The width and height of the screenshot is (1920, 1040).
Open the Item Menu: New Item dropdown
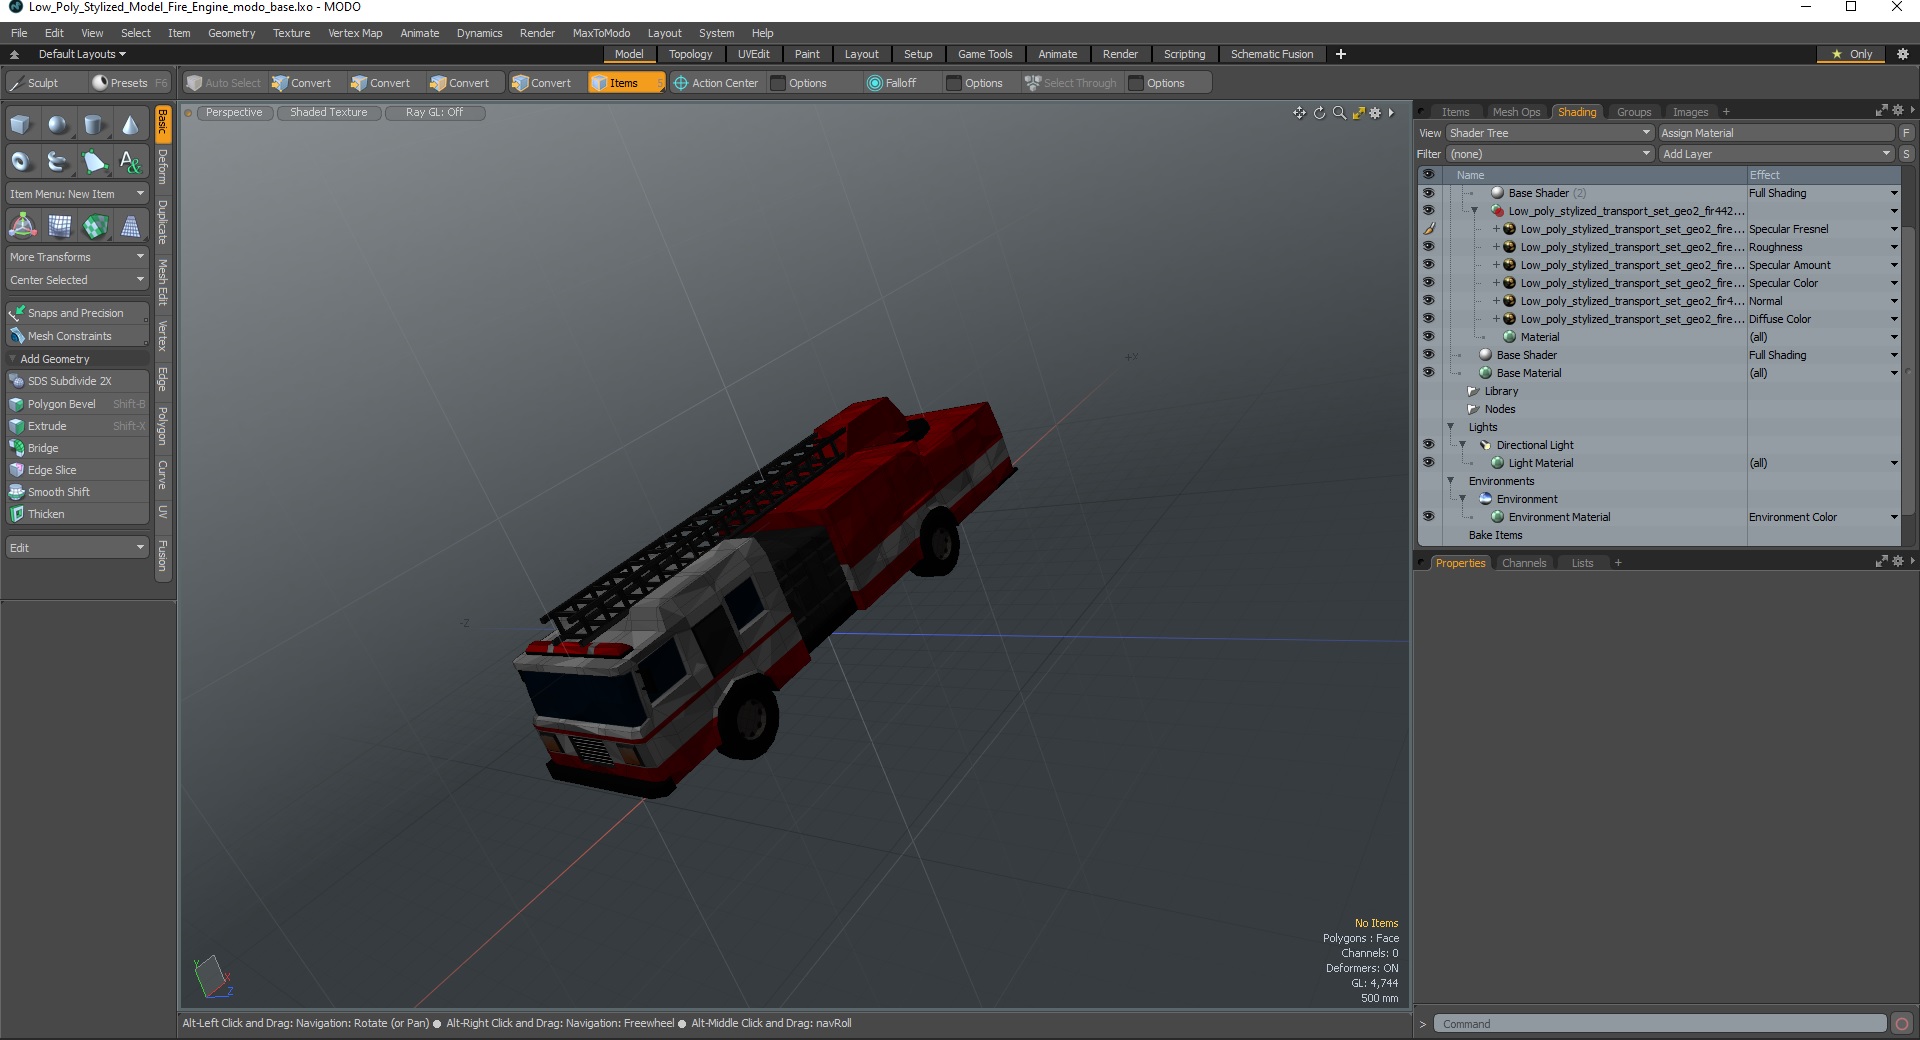[x=78, y=194]
